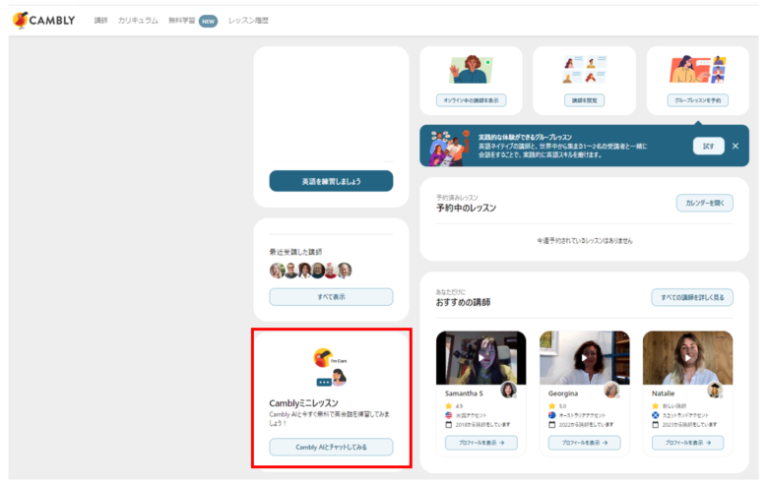Click Natalie's video thumbnail

tap(688, 357)
